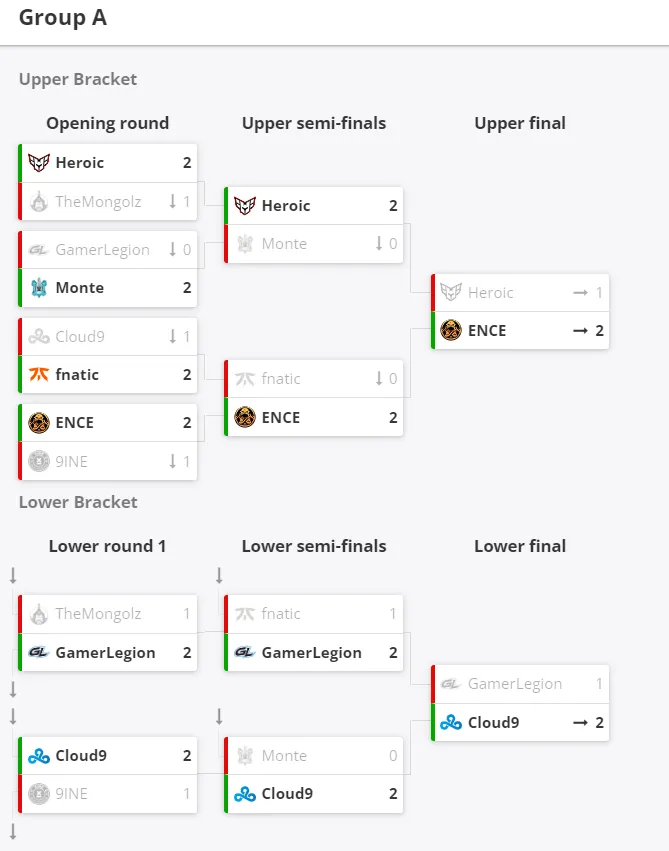Select Monte team in Lower semi-finals
The height and width of the screenshot is (851, 669).
(x=314, y=755)
